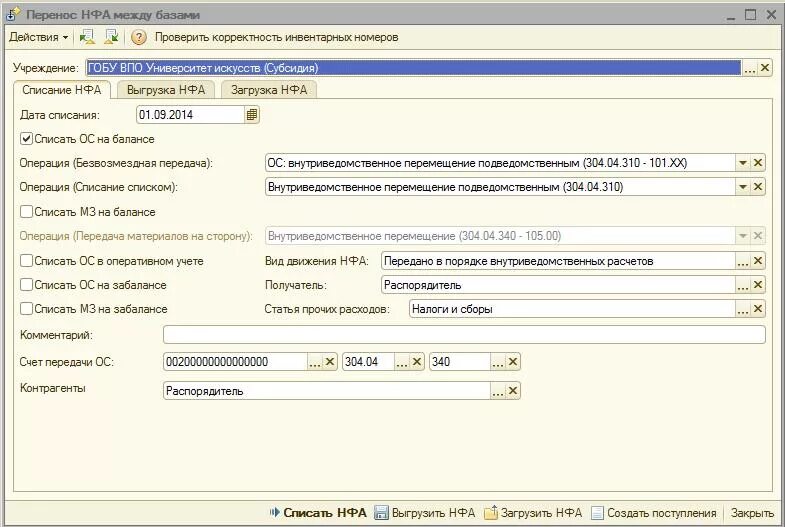Click the Выгрузить НФА button
This screenshot has width=785, height=527.
(425, 512)
